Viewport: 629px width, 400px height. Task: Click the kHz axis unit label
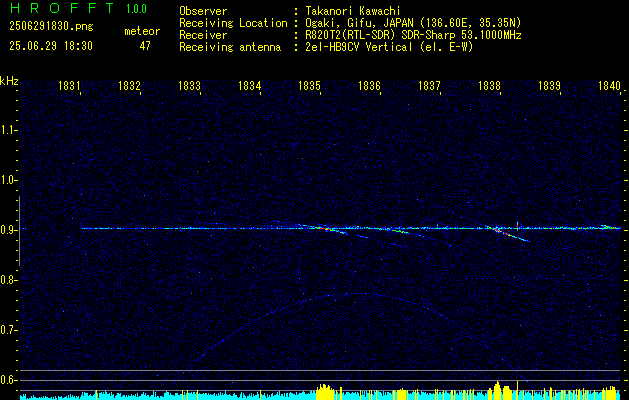point(9,81)
